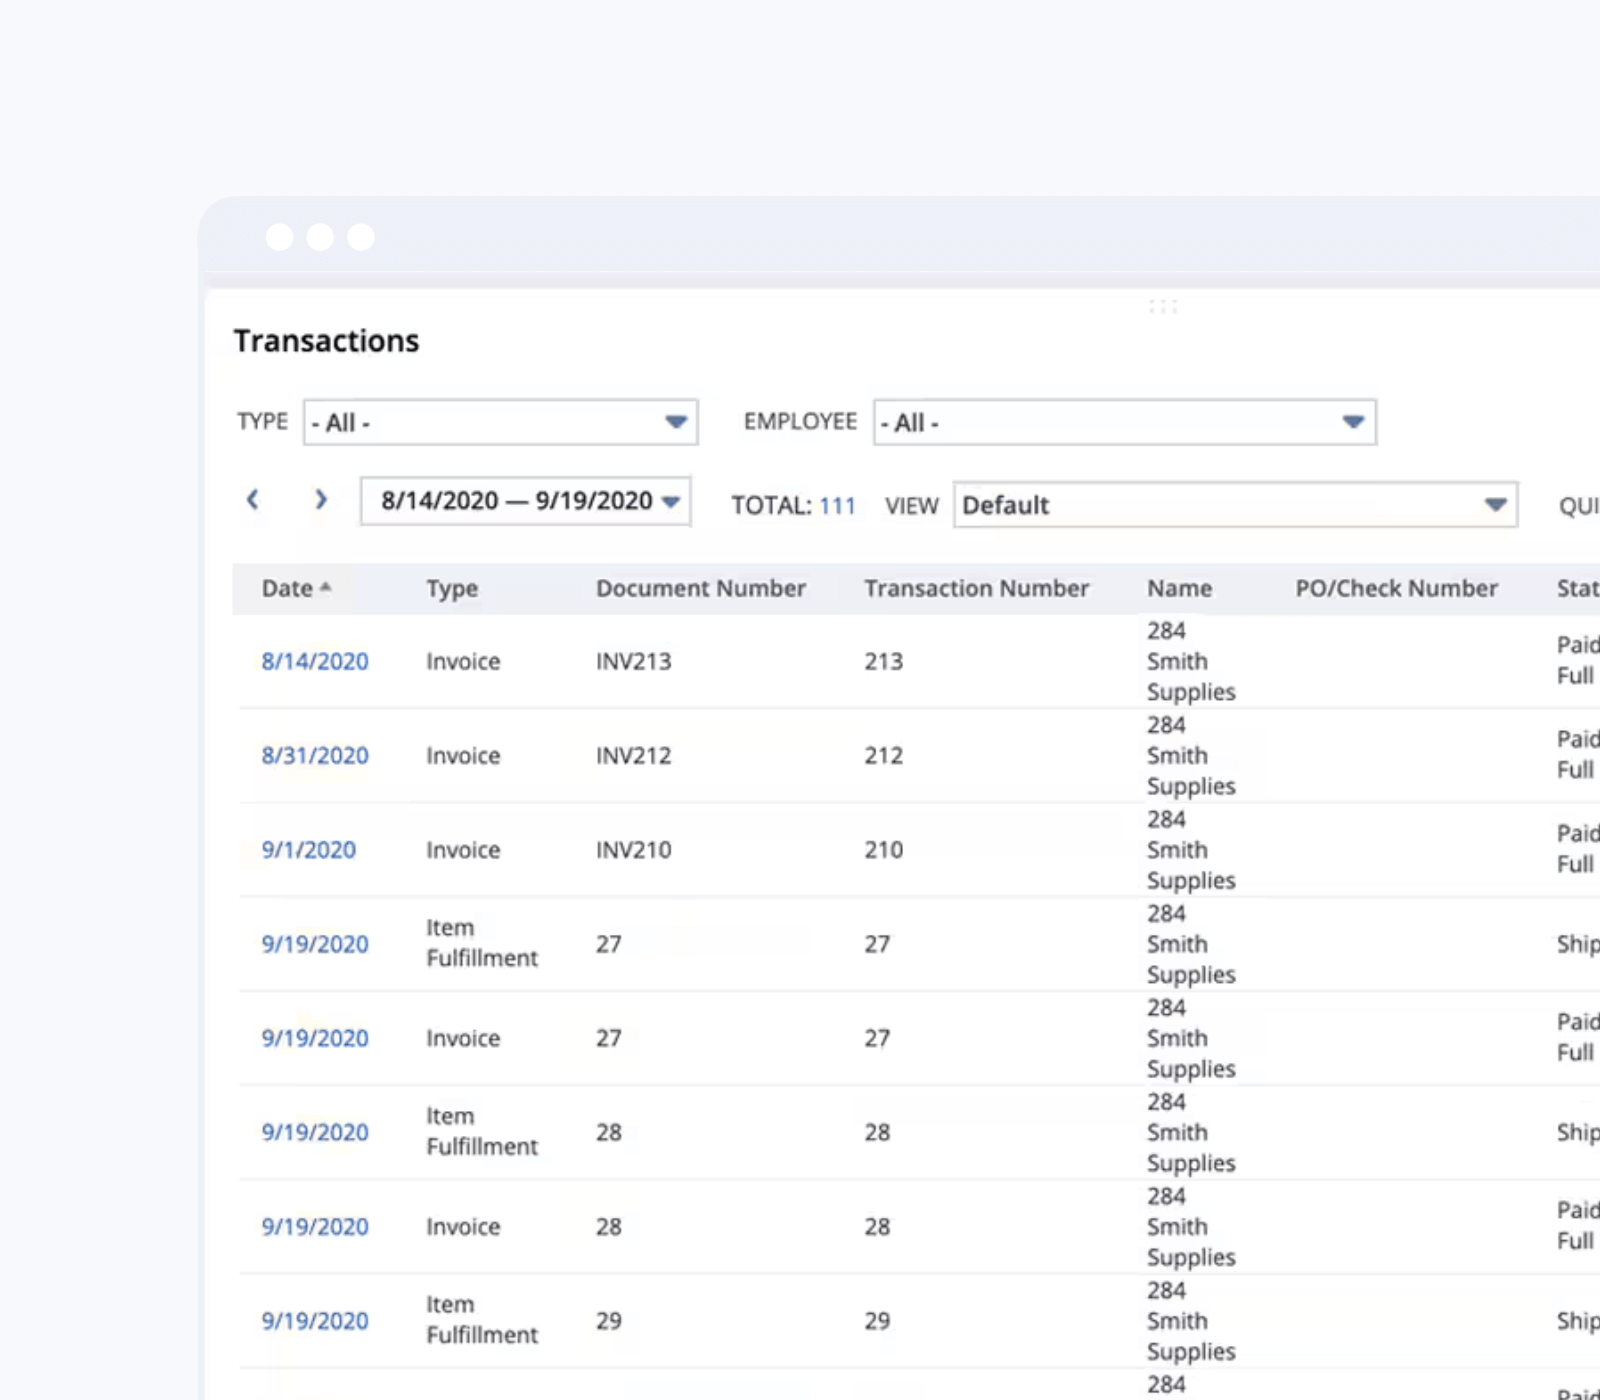Click the Transactions heading
Image resolution: width=1600 pixels, height=1400 pixels.
(x=326, y=340)
